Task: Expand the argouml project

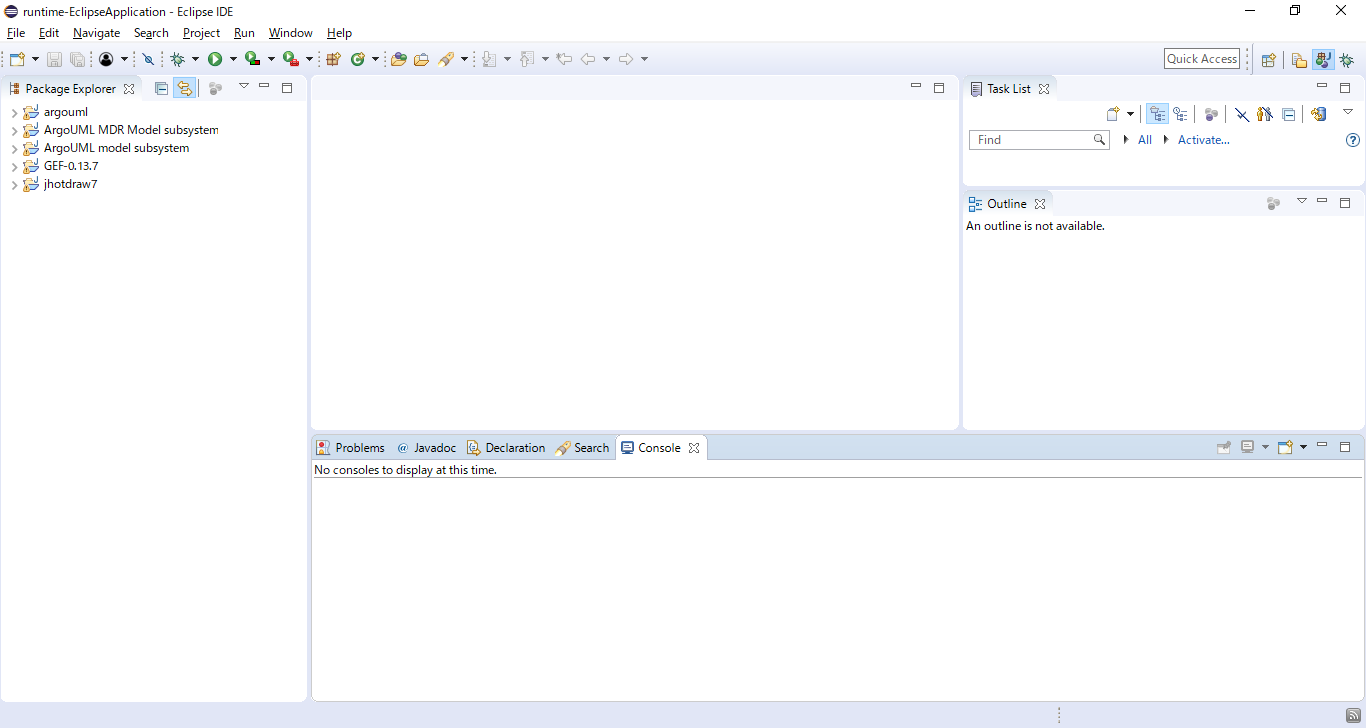Action: tap(14, 112)
